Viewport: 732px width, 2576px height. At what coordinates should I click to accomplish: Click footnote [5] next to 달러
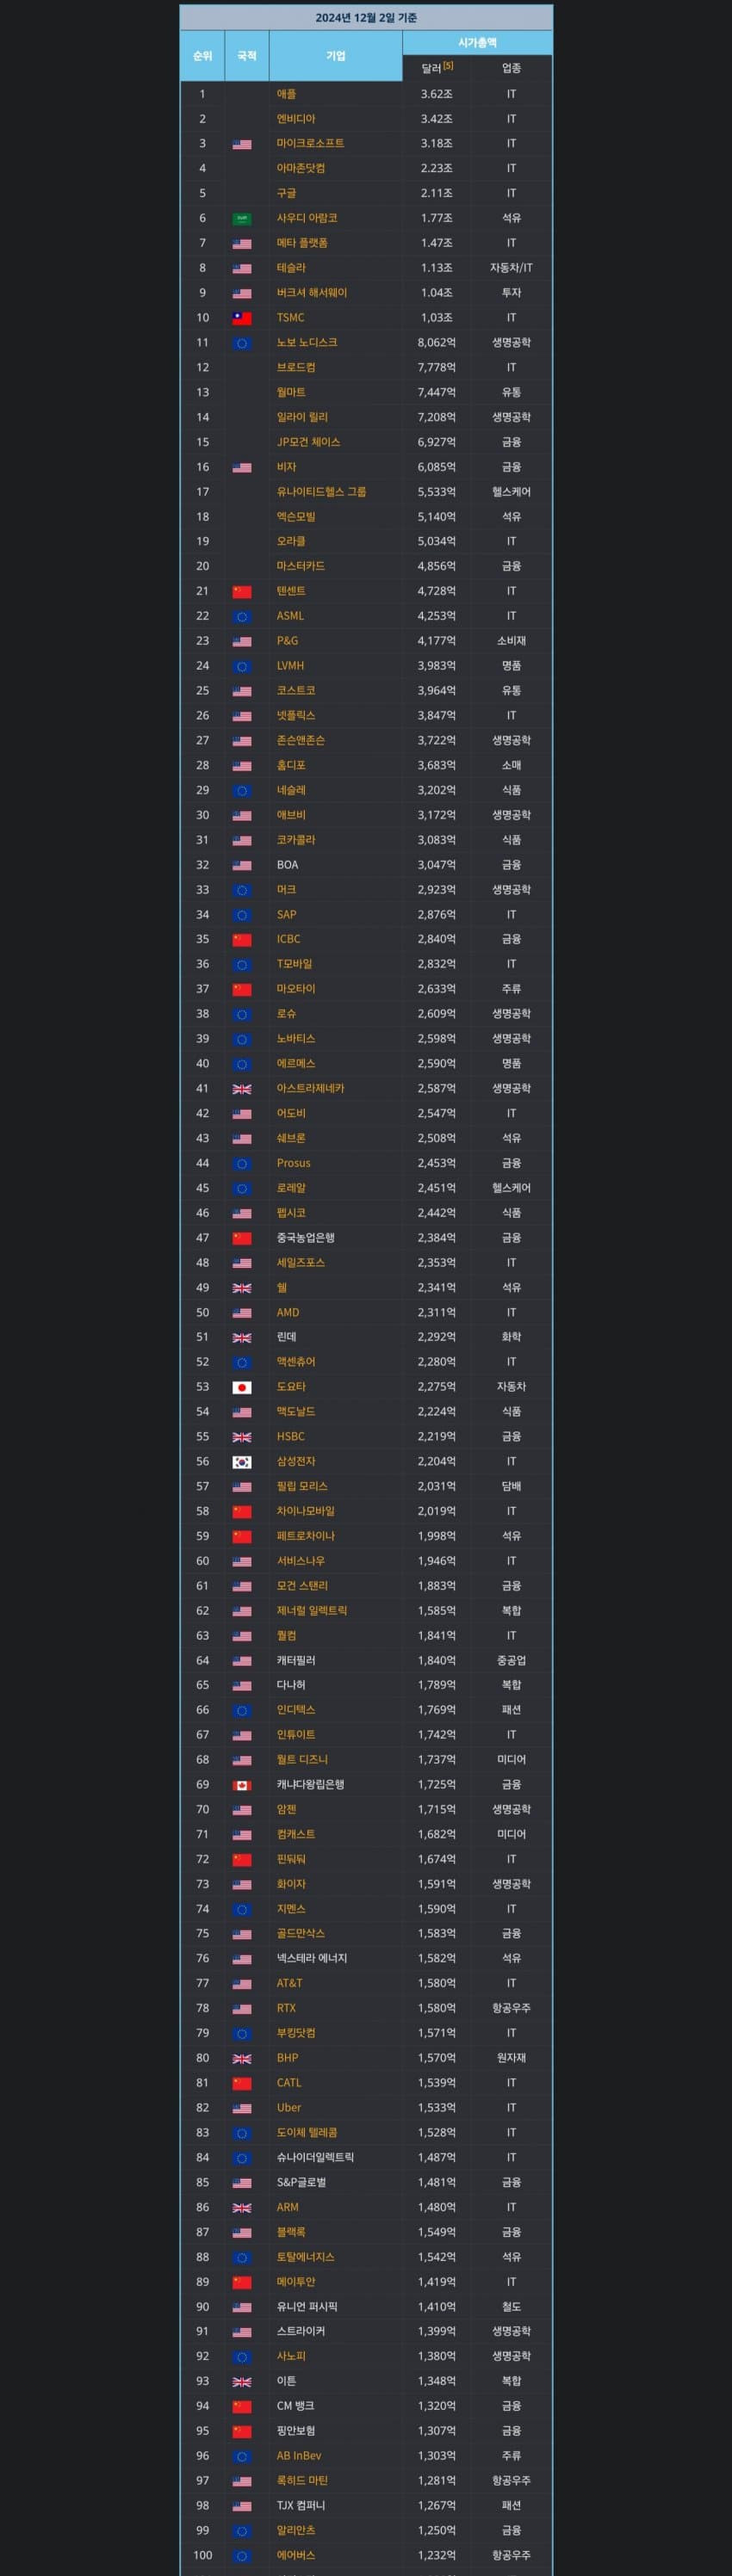coord(448,66)
